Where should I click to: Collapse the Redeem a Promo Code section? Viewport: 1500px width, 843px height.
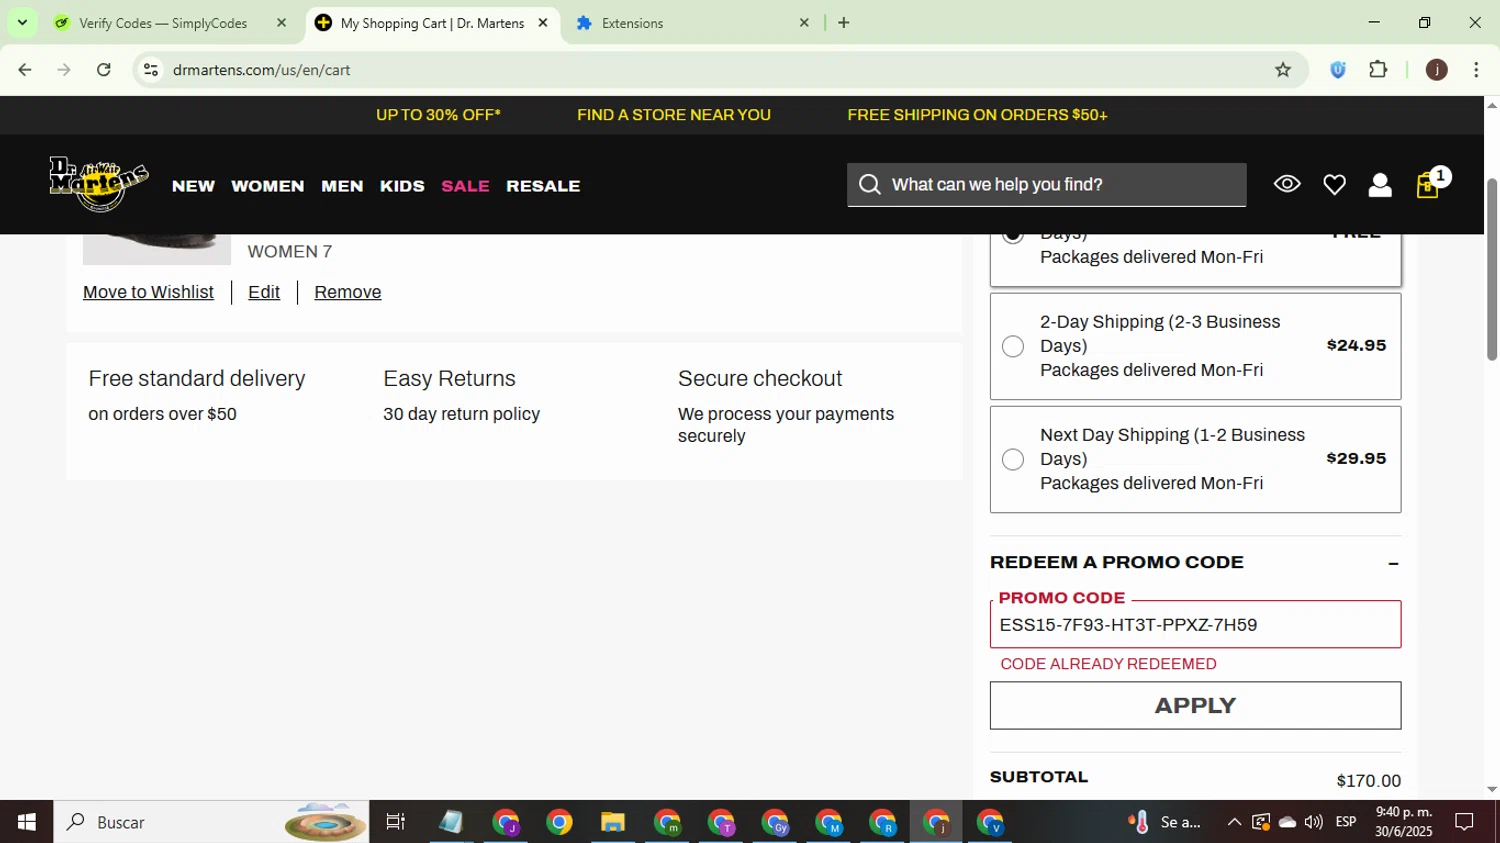coord(1393,564)
